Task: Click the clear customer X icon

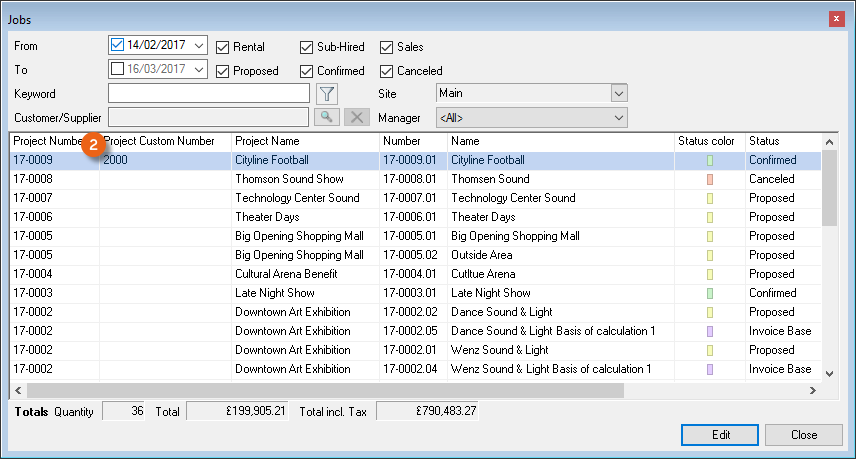Action: tap(357, 118)
